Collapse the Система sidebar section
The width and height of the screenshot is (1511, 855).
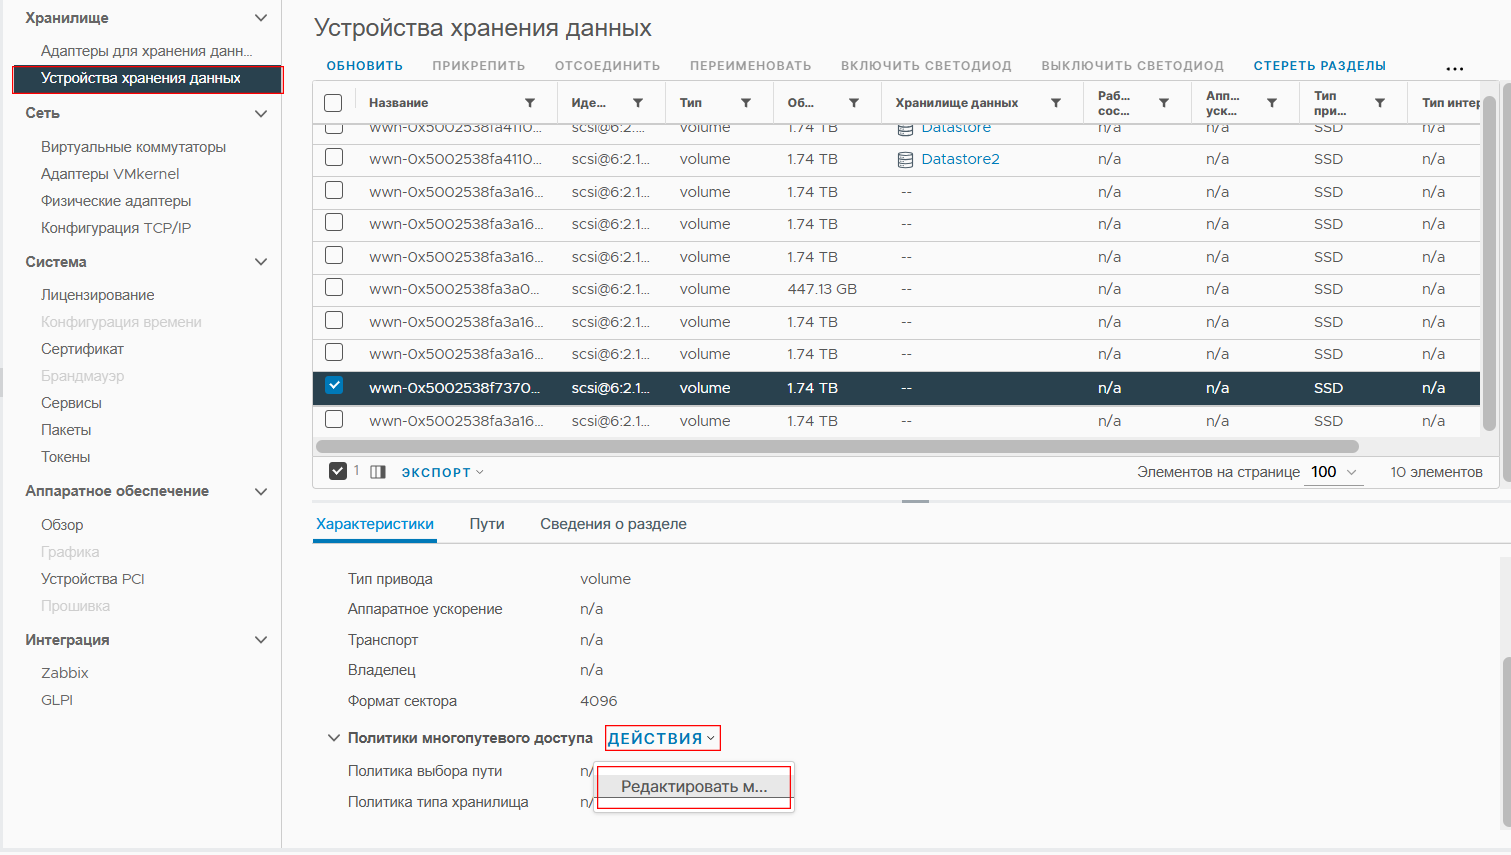click(261, 262)
